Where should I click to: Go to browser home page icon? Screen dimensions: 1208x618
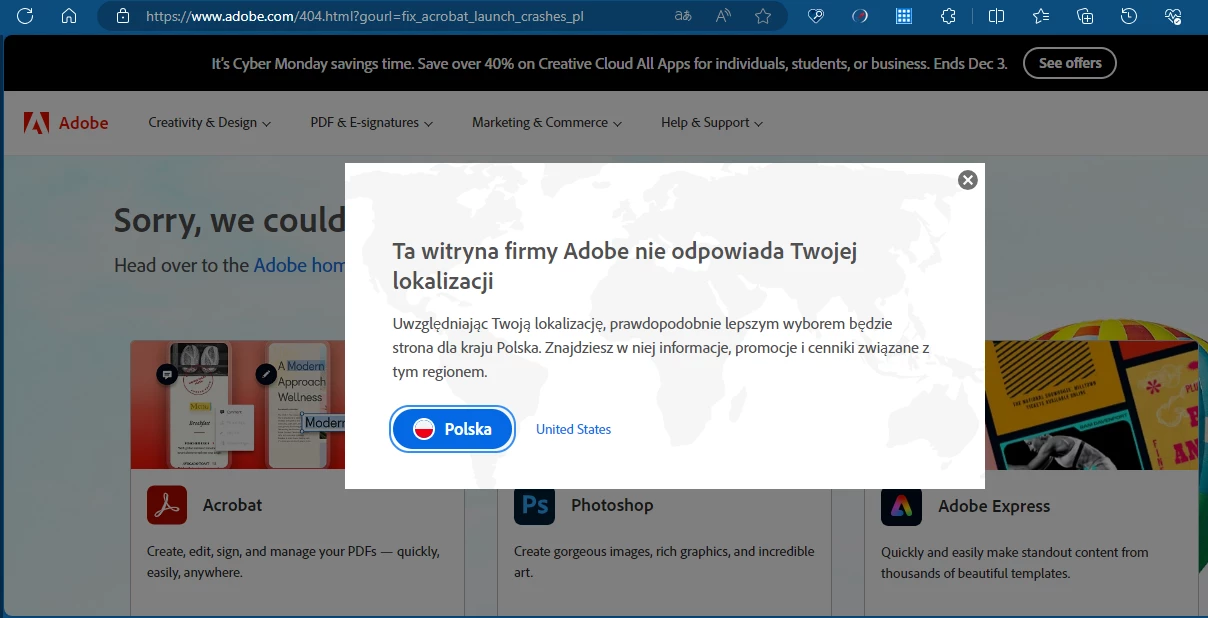(x=69, y=16)
